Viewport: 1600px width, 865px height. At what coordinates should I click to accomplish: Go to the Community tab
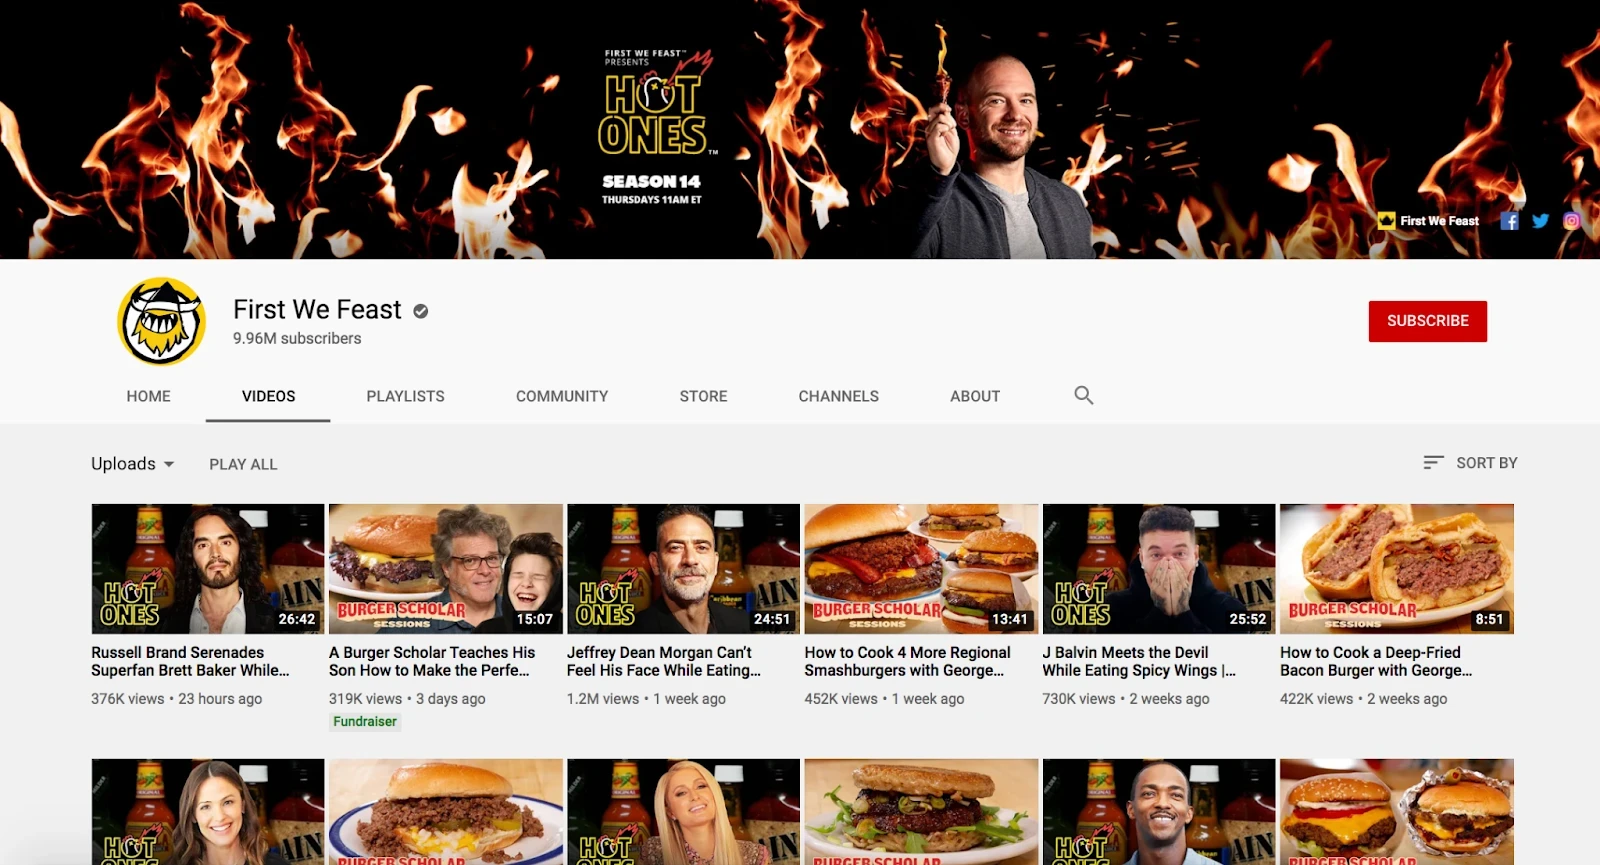click(x=562, y=396)
